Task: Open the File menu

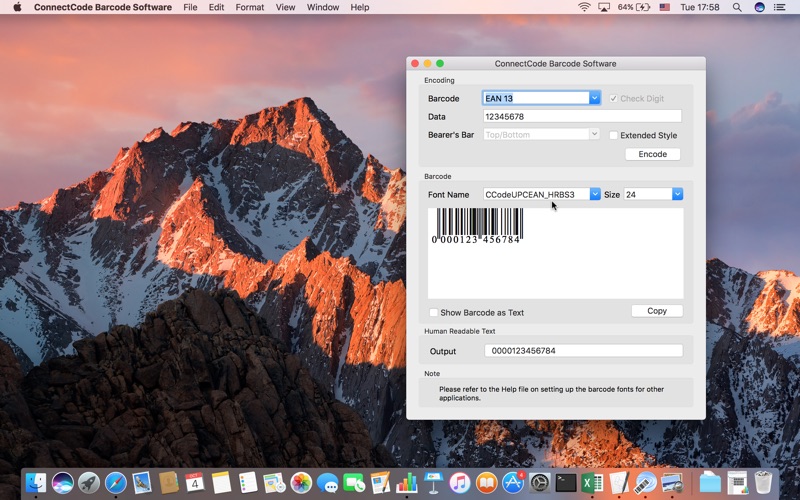Action: tap(190, 7)
